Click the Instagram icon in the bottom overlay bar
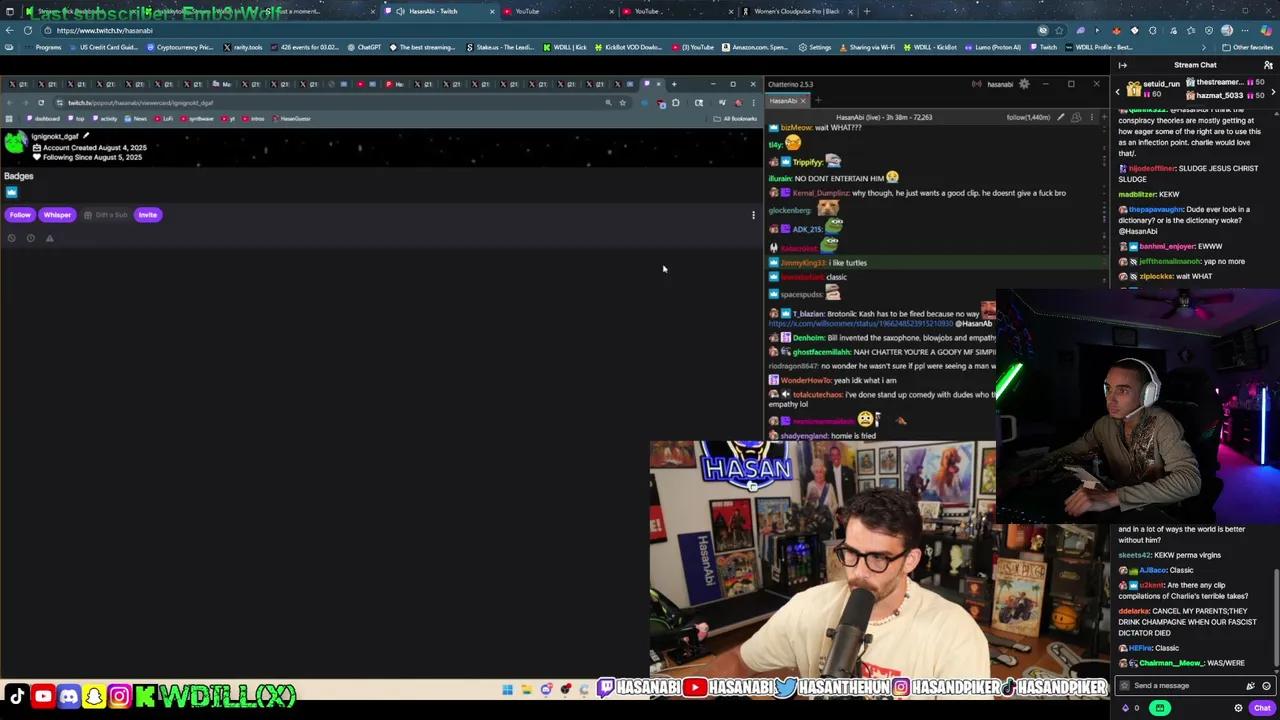1280x720 pixels. pyautogui.click(x=119, y=696)
